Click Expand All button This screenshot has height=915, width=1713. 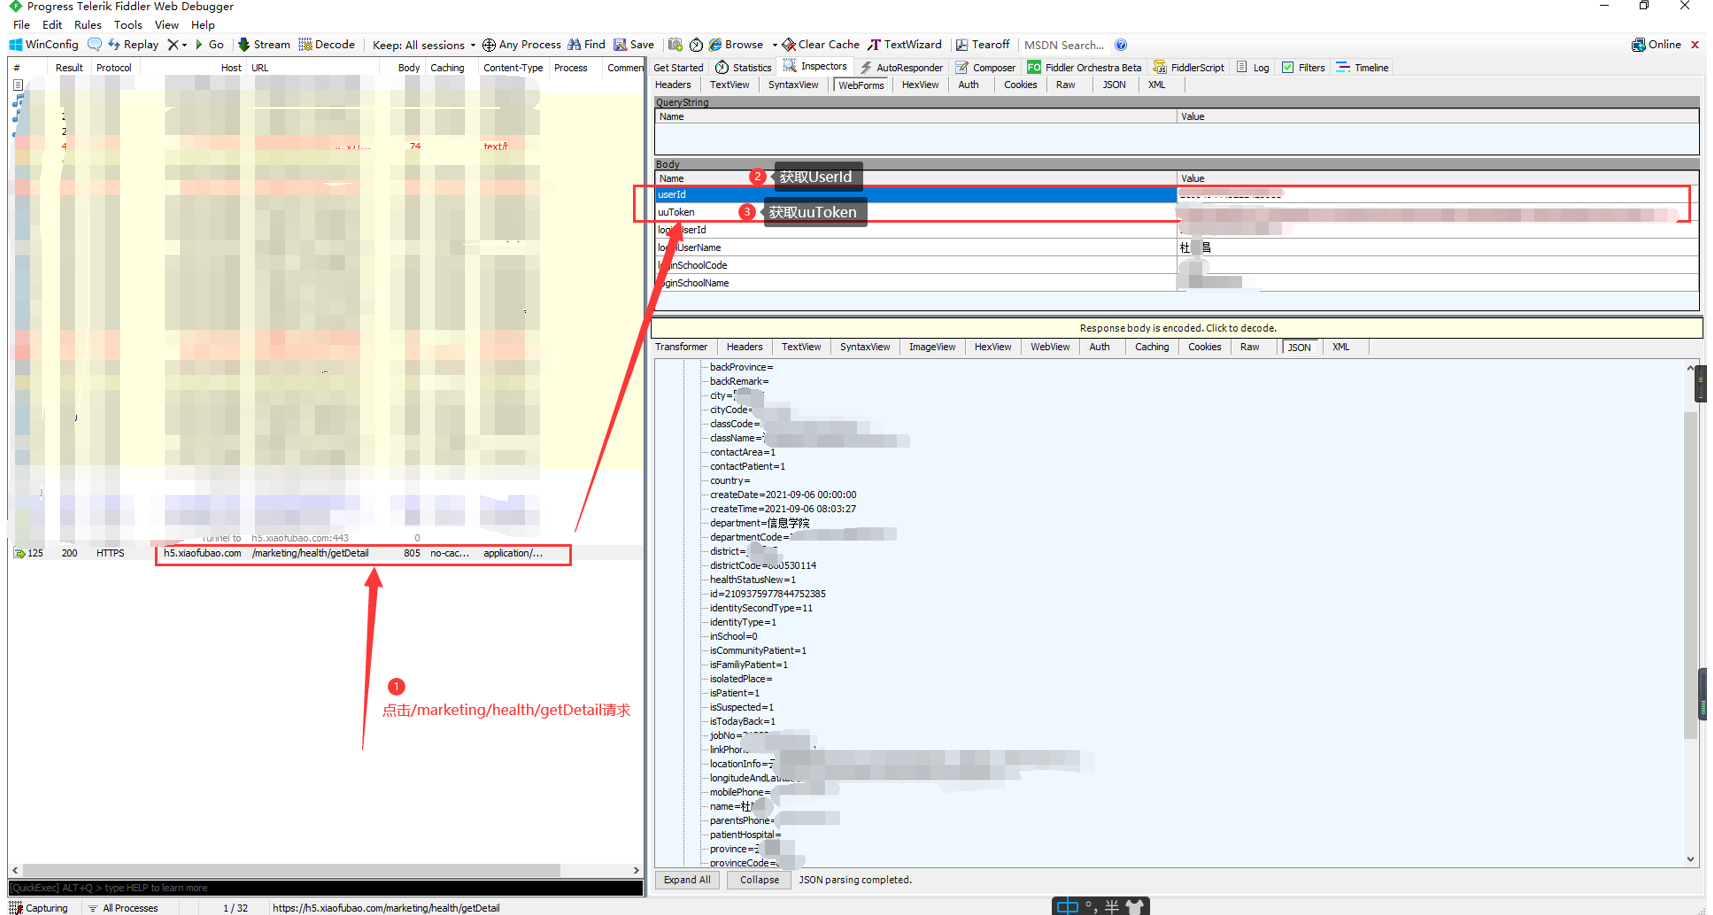tap(687, 880)
